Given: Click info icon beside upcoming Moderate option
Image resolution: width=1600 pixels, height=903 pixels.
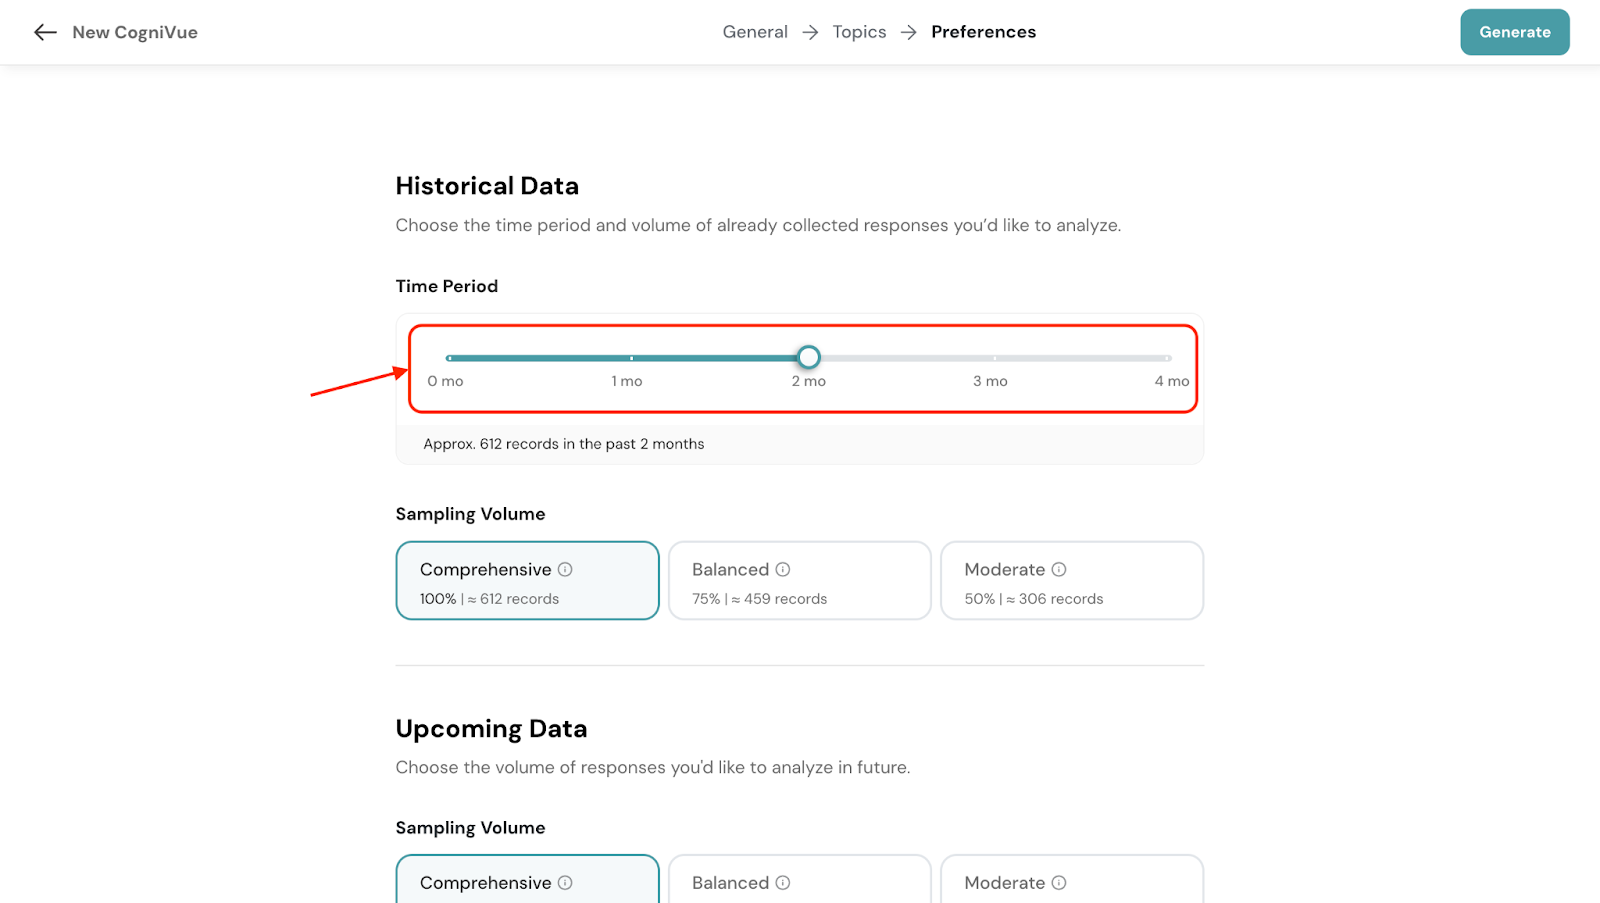Looking at the screenshot, I should 1059,883.
